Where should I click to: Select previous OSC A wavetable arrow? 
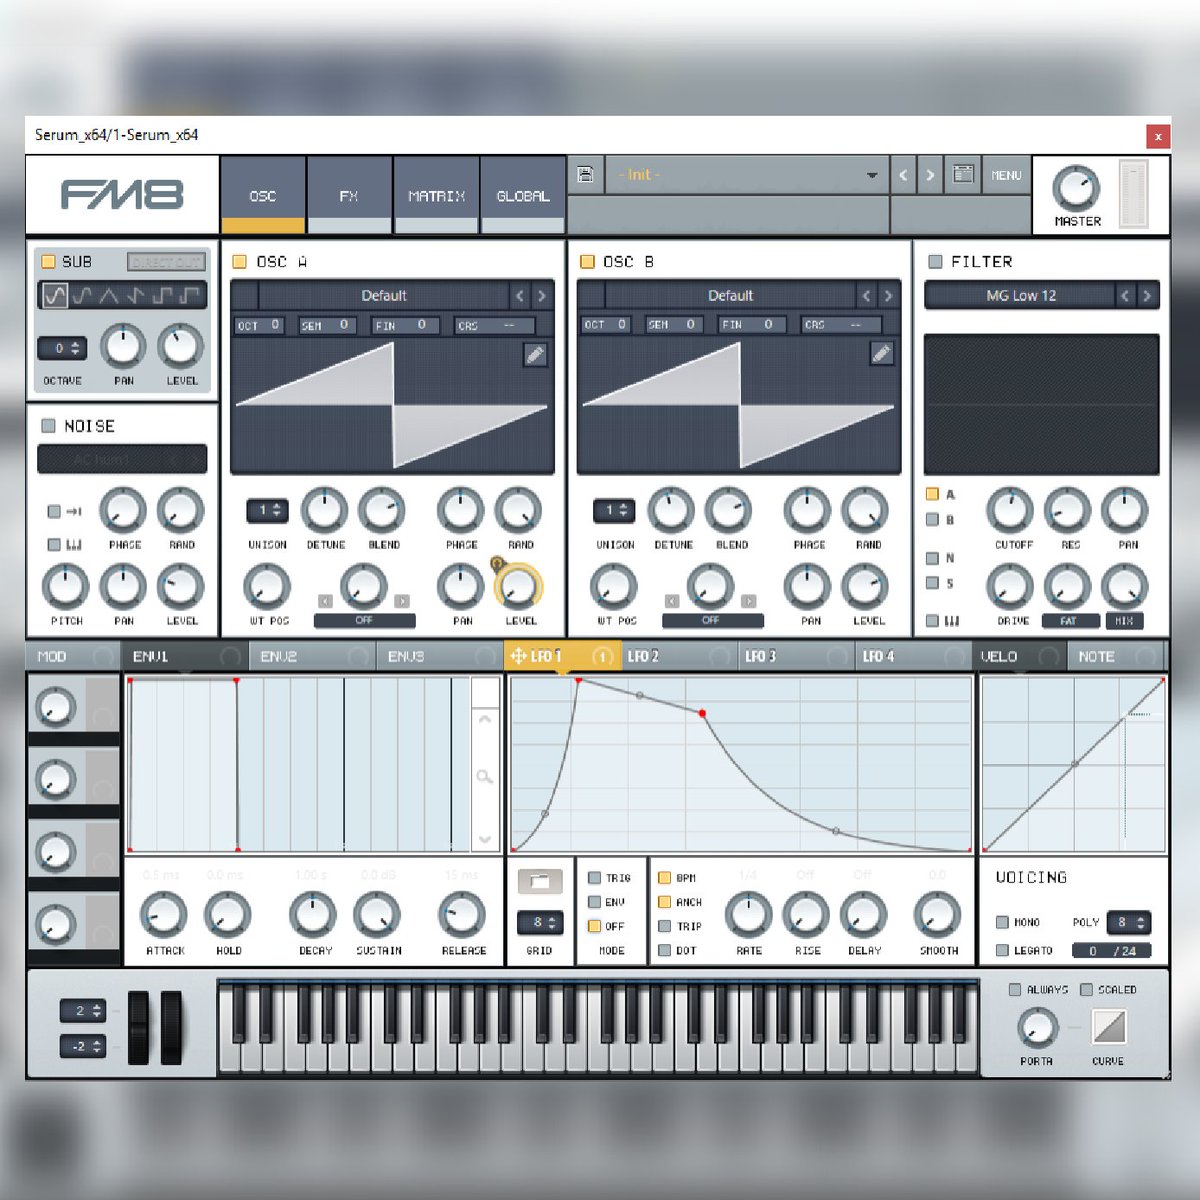519,296
